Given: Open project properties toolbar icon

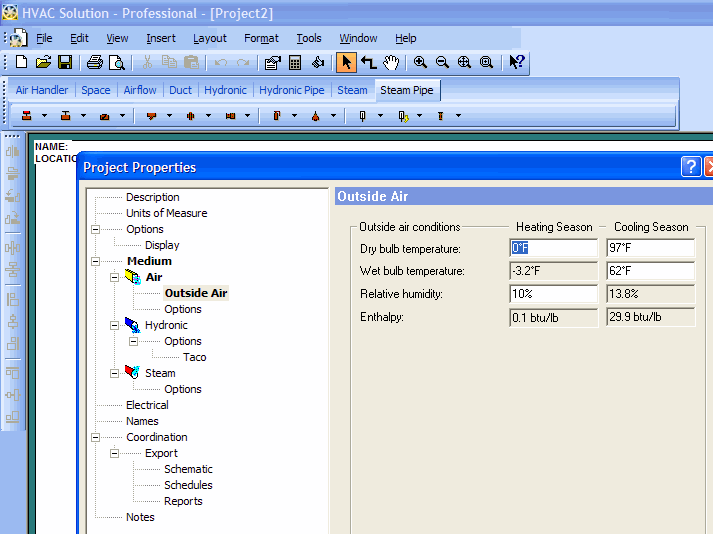Looking at the screenshot, I should coord(272,62).
